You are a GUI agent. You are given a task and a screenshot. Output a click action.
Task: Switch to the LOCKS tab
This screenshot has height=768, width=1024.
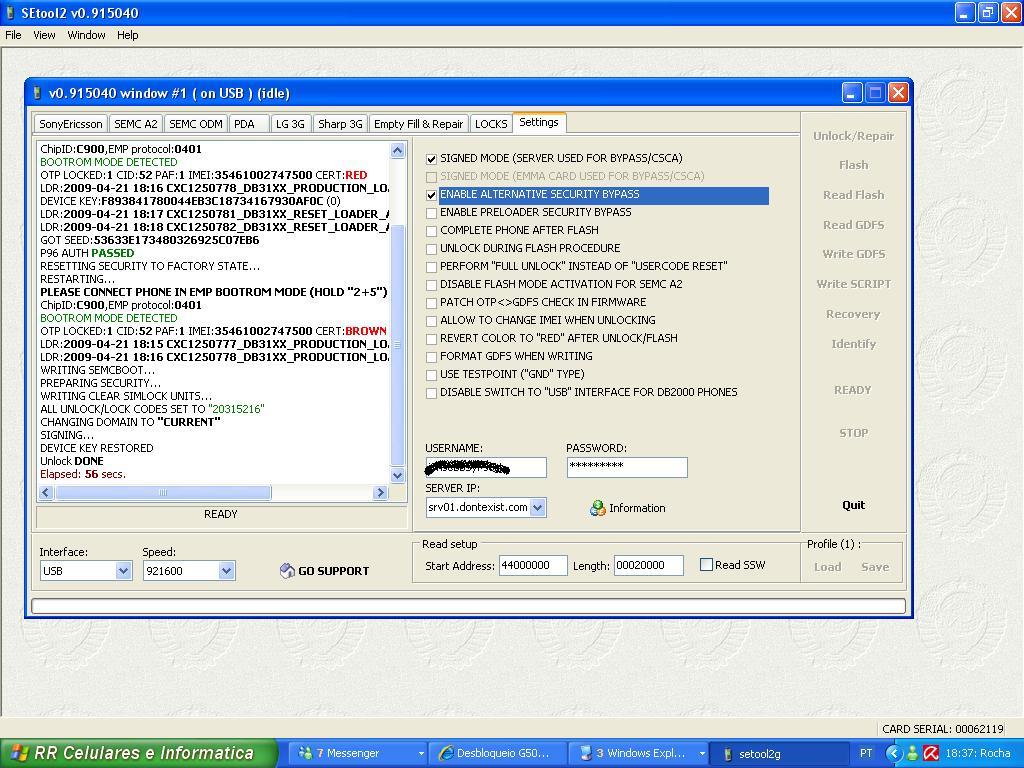click(491, 123)
